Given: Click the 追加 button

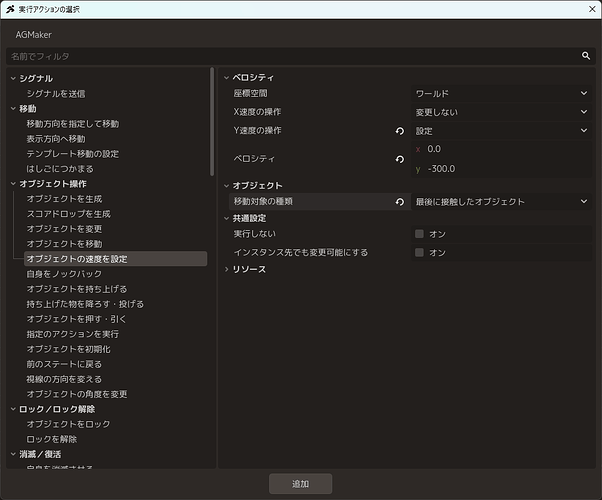Looking at the screenshot, I should pos(300,484).
